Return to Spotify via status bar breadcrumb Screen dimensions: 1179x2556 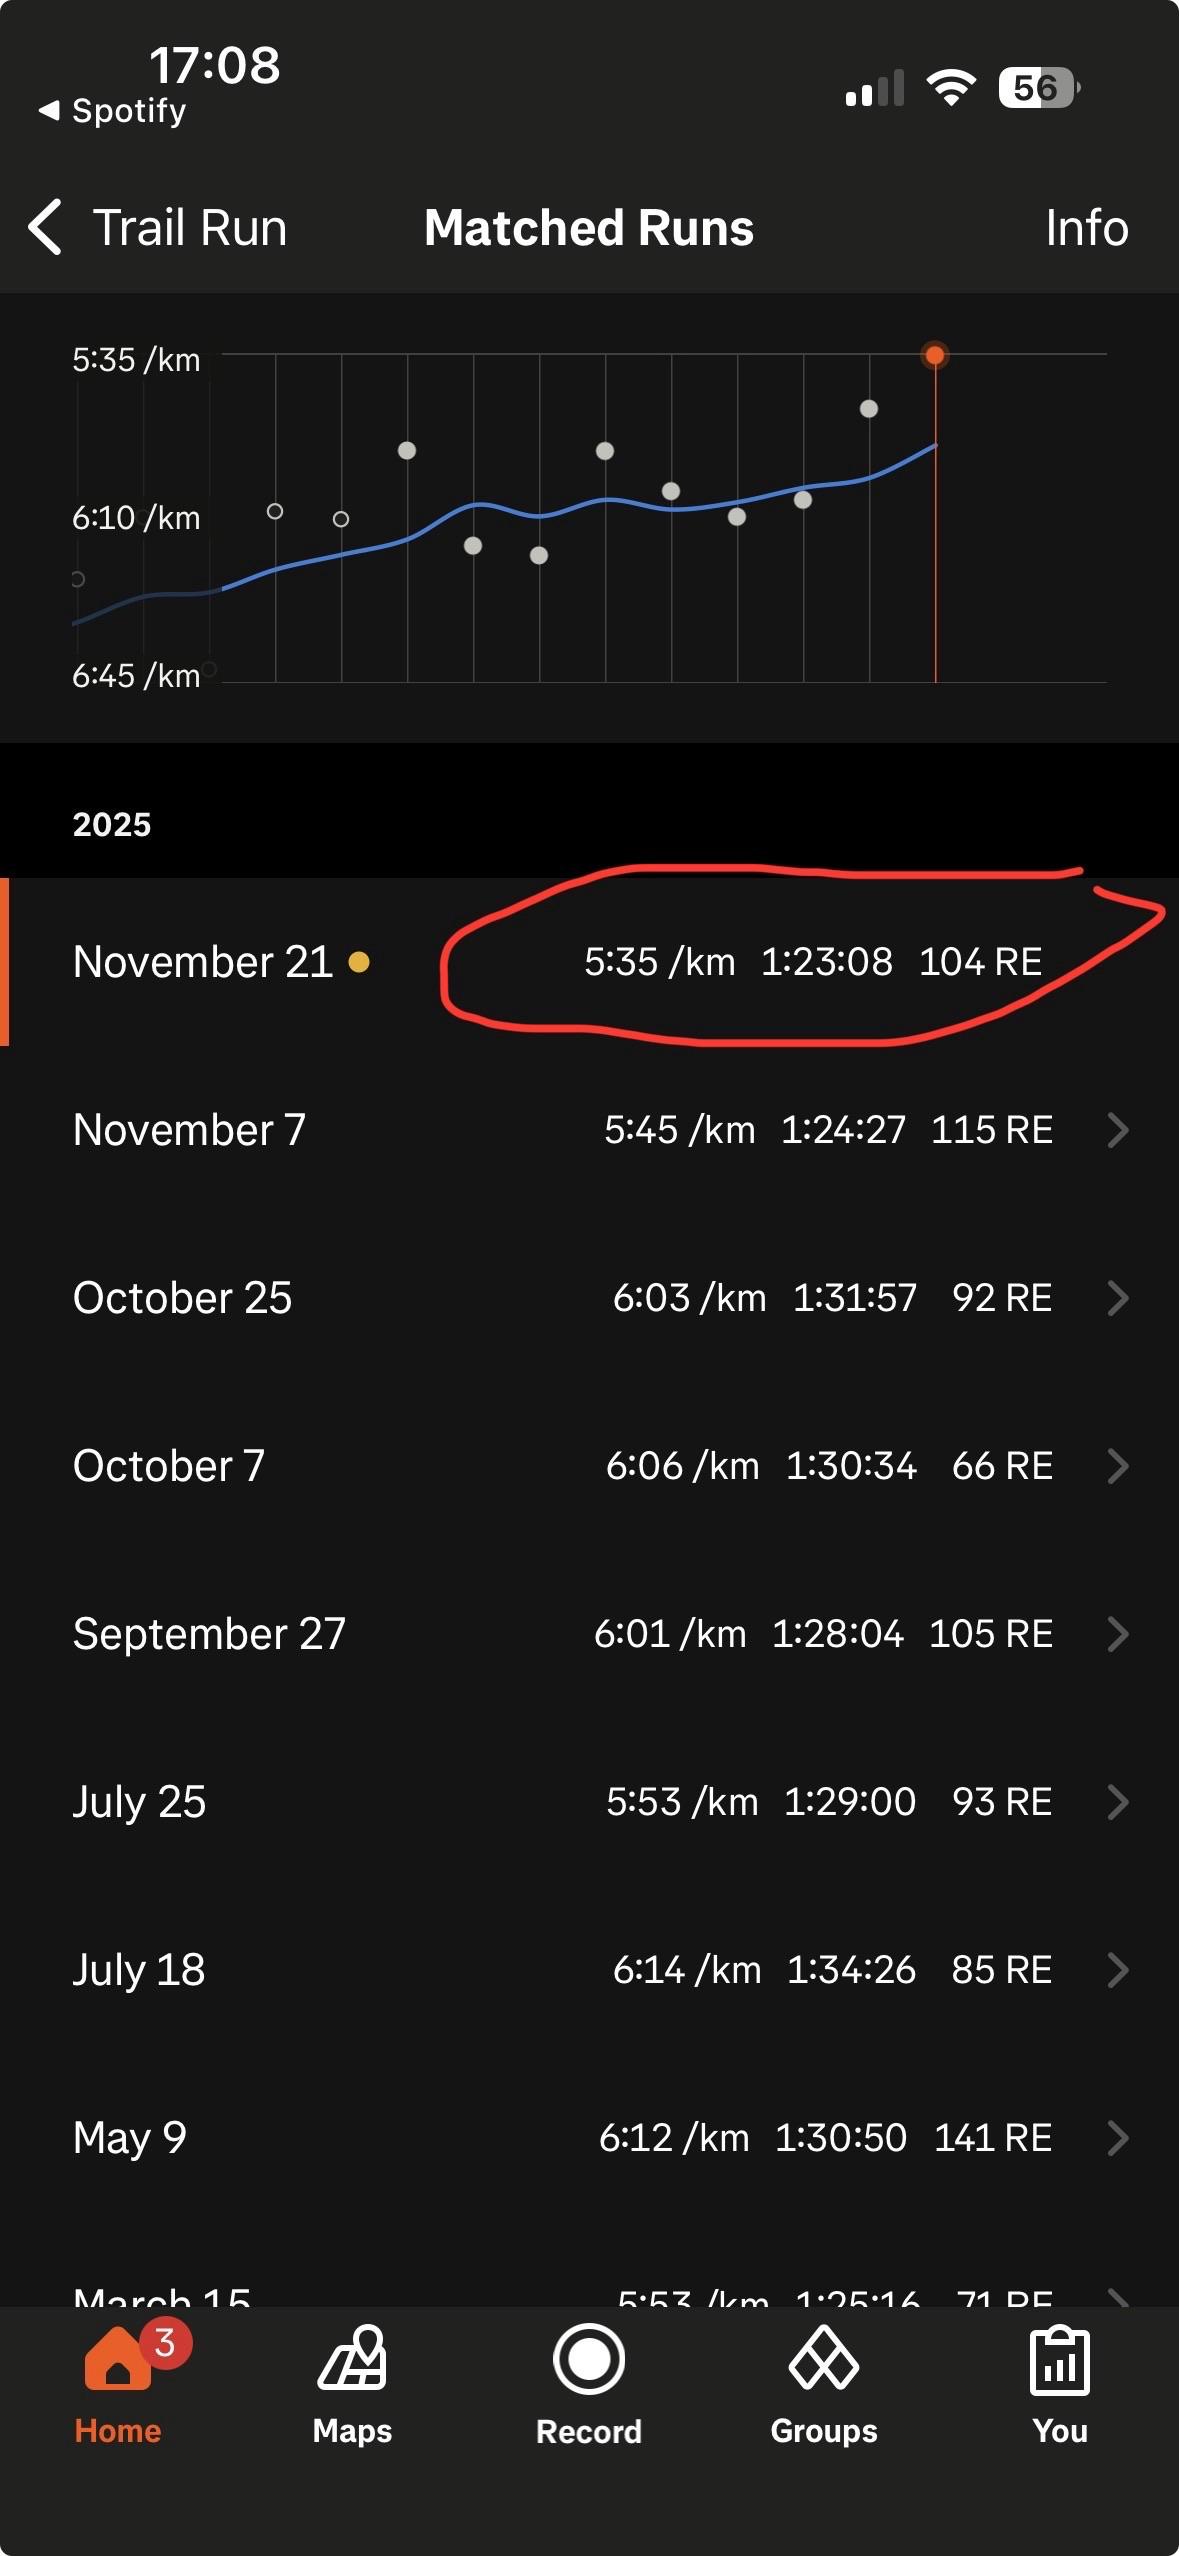tap(112, 111)
